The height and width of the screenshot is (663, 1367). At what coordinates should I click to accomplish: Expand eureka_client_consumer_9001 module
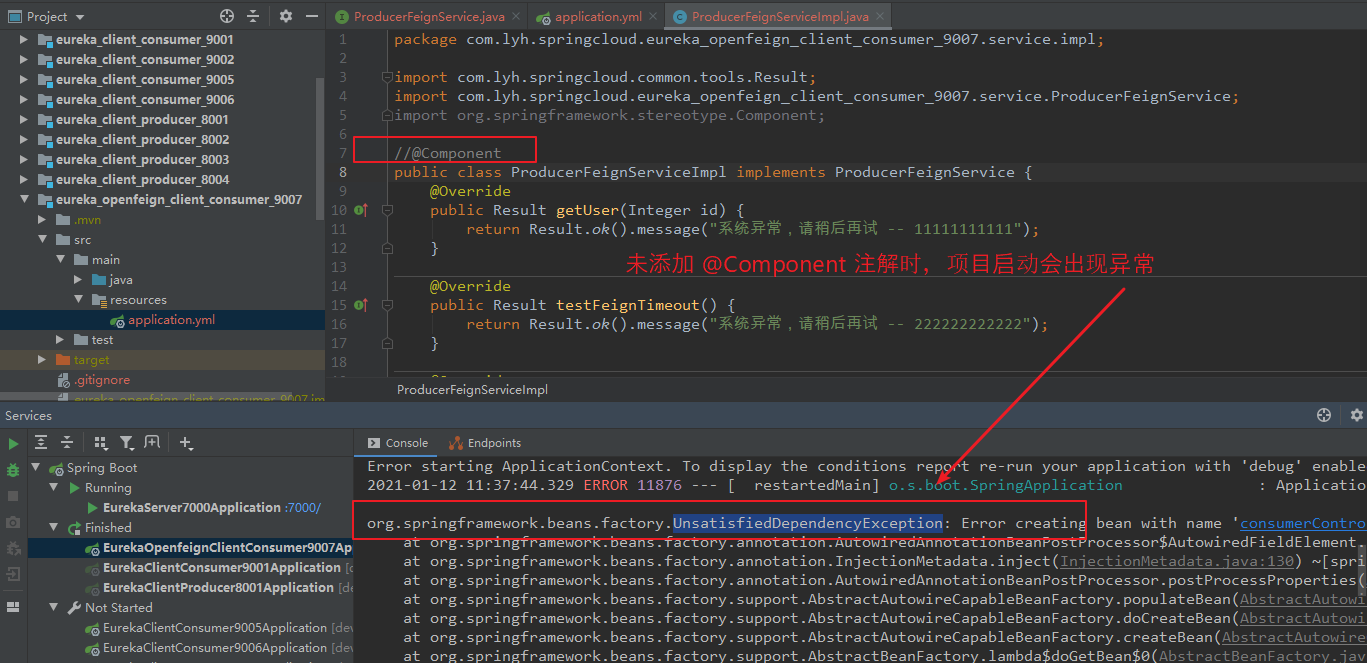(x=25, y=40)
